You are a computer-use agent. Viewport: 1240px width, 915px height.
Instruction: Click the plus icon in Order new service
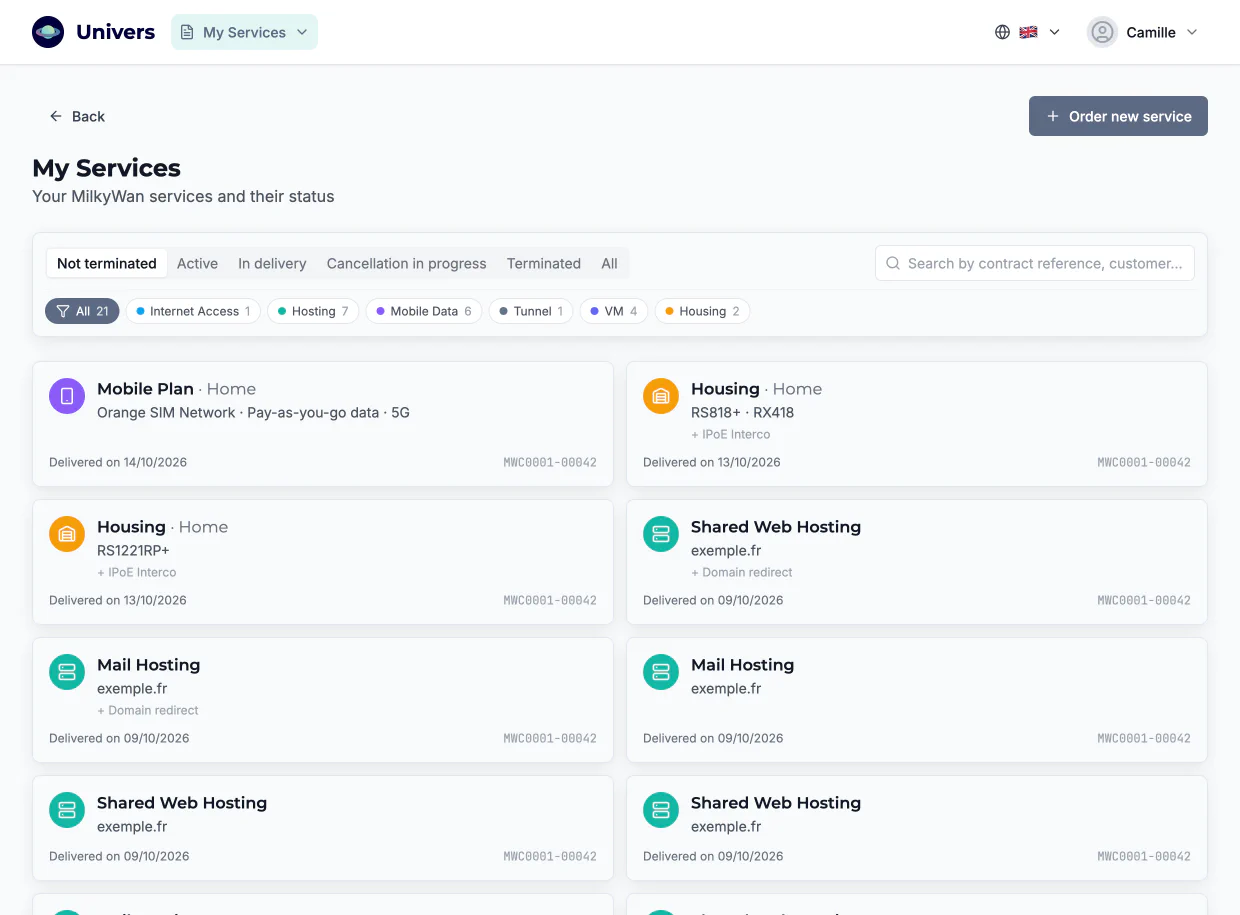(x=1053, y=116)
